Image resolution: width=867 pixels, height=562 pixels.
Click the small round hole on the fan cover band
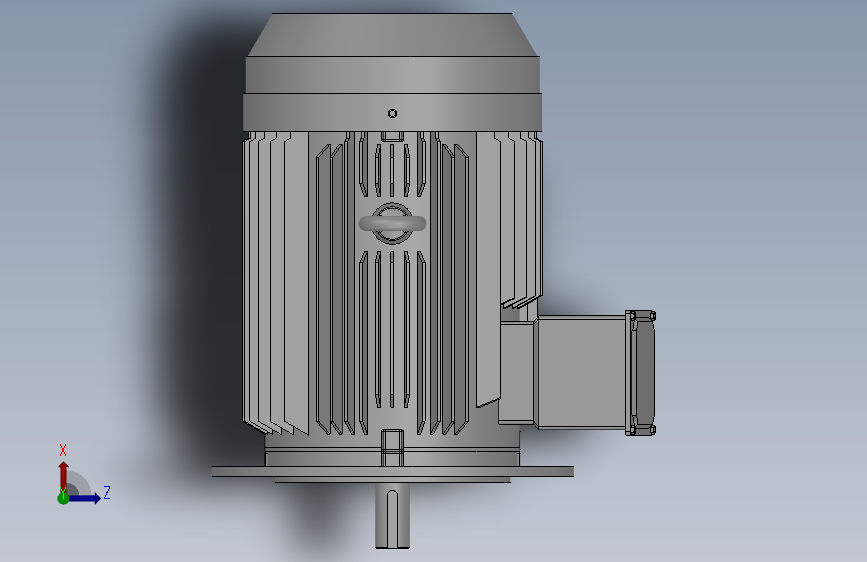(393, 113)
